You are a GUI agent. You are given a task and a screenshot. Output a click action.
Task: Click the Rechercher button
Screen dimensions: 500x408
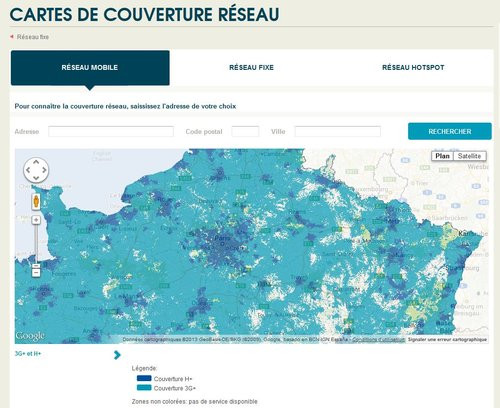click(x=450, y=131)
